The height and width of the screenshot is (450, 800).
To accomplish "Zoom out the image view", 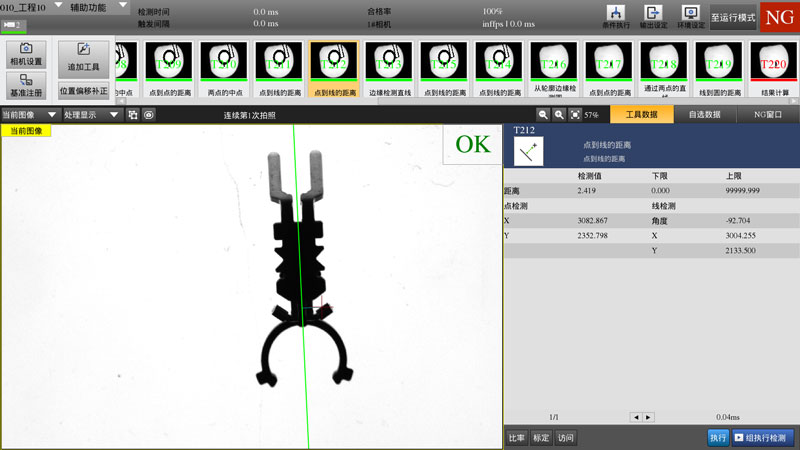I will point(543,115).
